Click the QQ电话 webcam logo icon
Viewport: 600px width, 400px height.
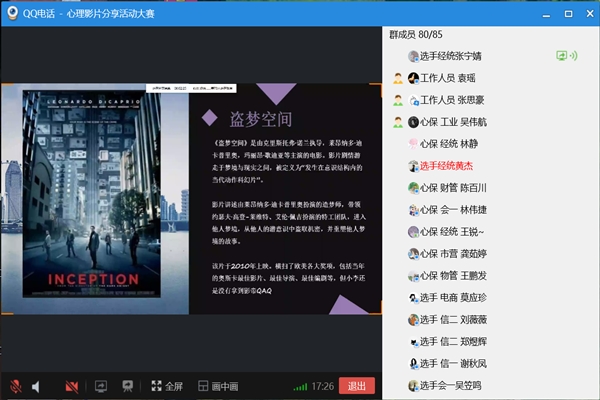[x=13, y=13]
